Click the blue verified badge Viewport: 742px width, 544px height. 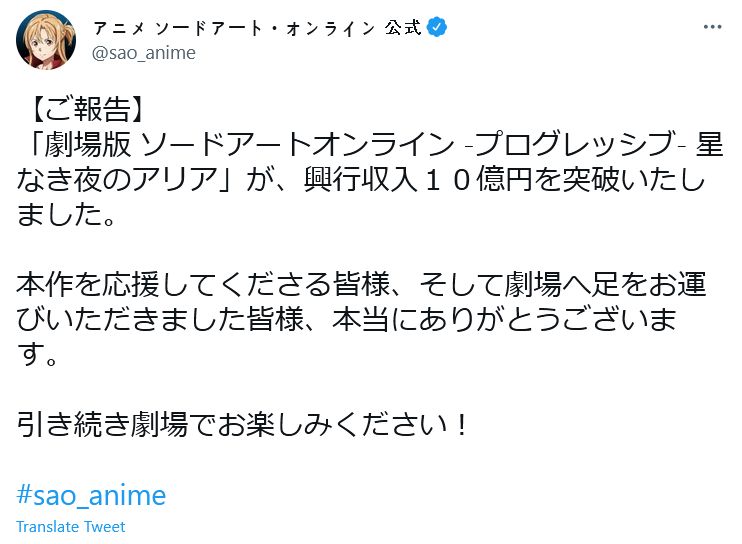tap(436, 28)
